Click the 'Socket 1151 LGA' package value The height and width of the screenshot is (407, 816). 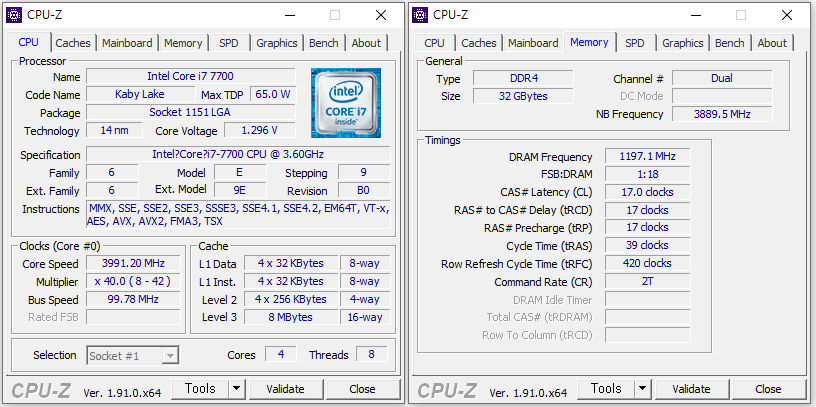[190, 112]
